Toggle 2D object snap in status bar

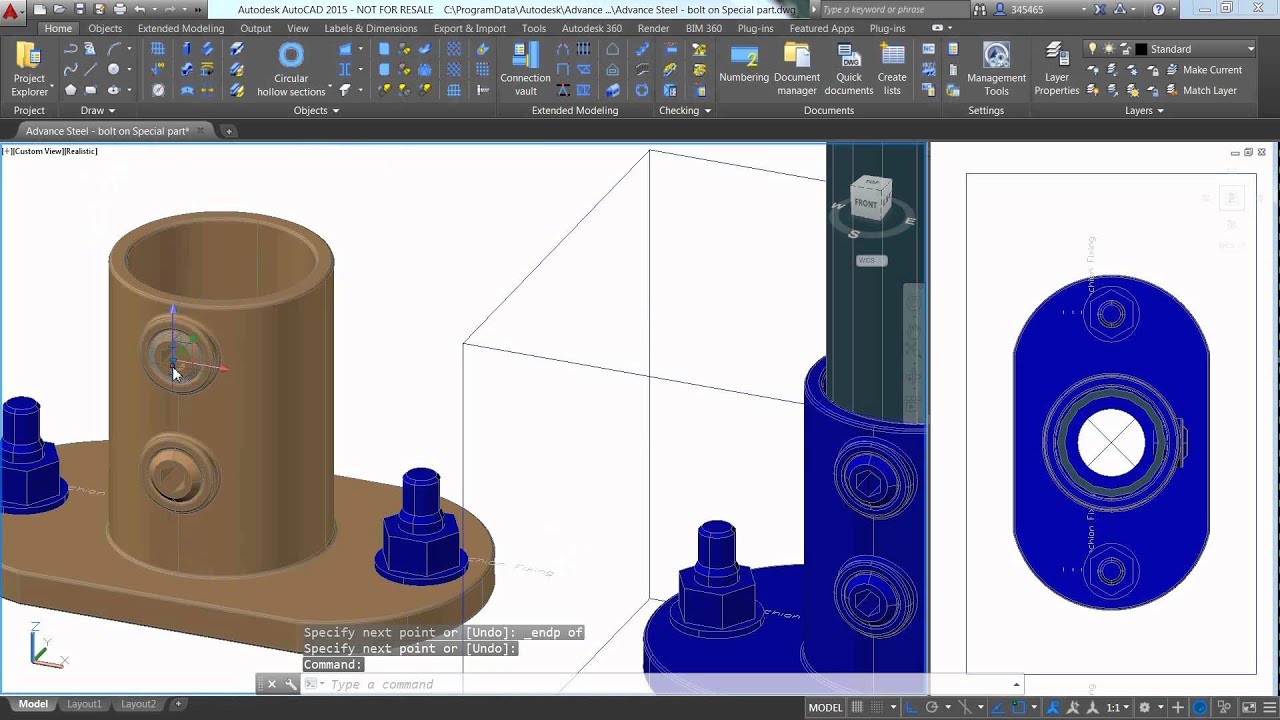[x=1018, y=707]
